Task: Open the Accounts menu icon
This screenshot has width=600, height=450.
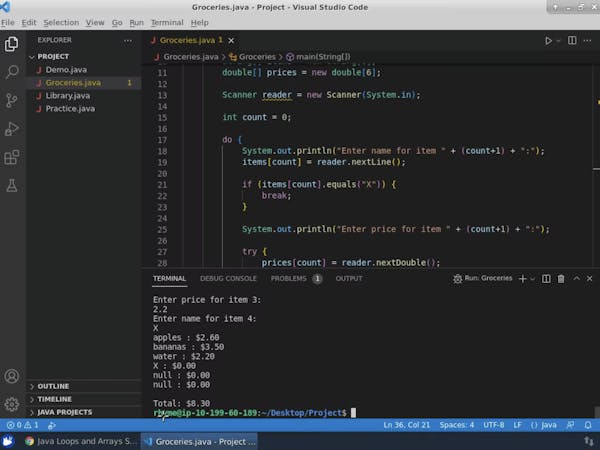Action: pyautogui.click(x=11, y=376)
